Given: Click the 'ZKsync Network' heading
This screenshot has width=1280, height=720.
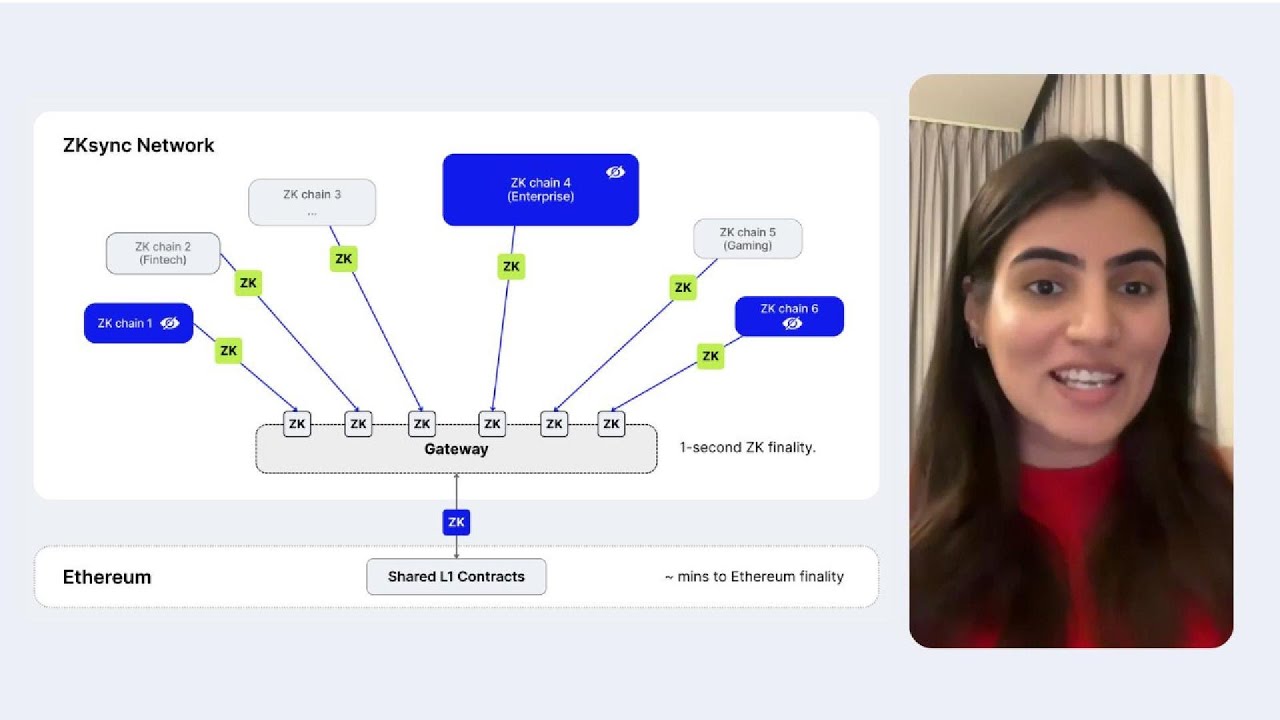Looking at the screenshot, I should 138,145.
